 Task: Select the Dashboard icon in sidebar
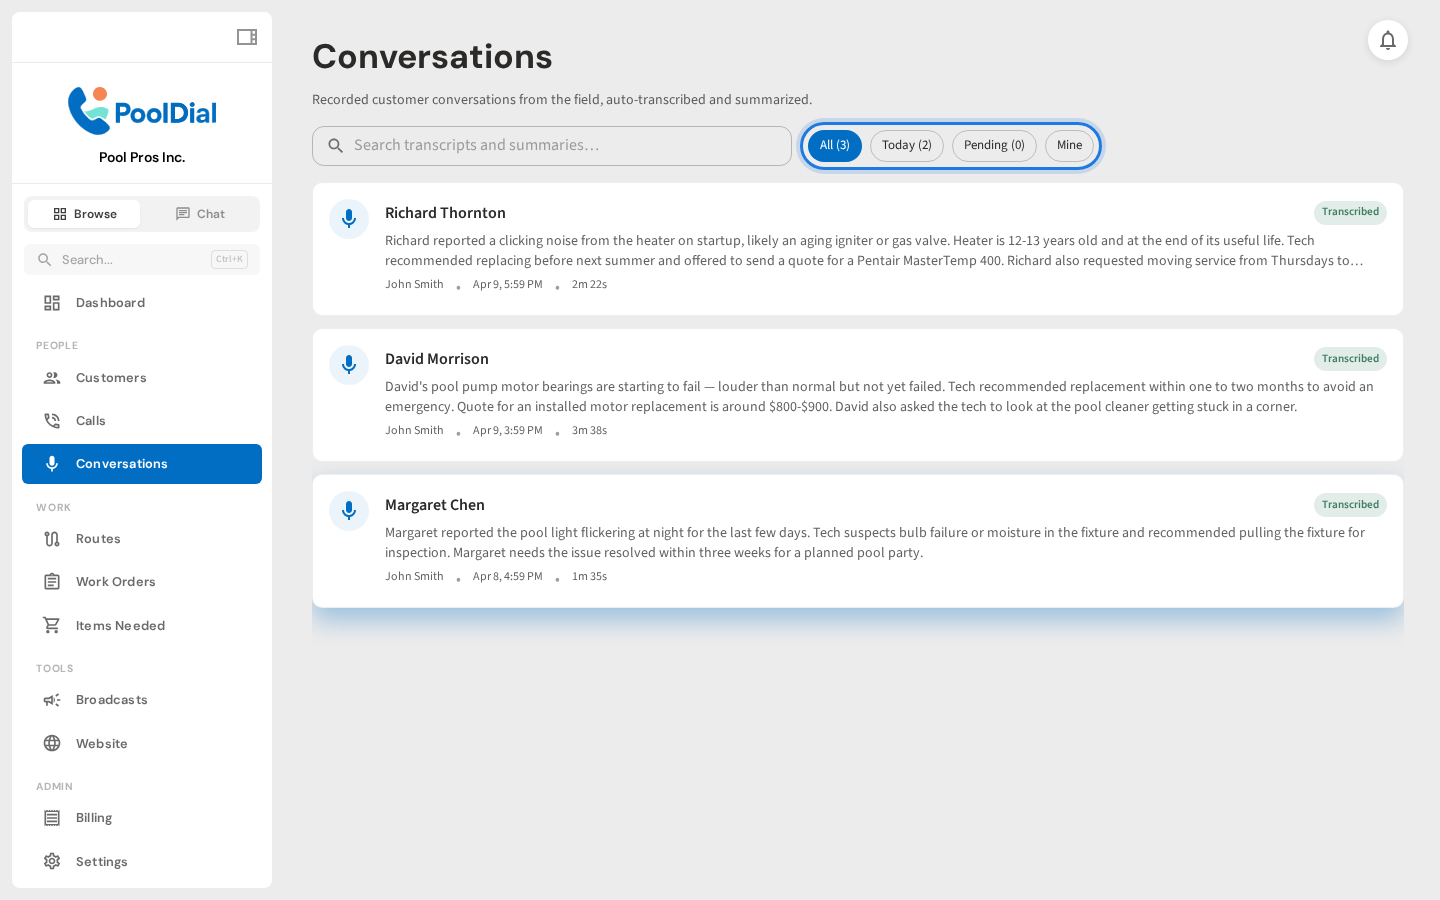pyautogui.click(x=52, y=302)
